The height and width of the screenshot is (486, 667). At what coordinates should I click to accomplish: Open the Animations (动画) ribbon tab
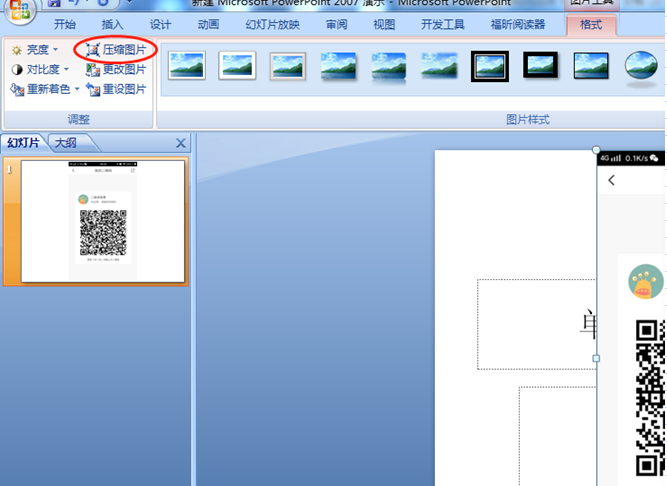[208, 25]
